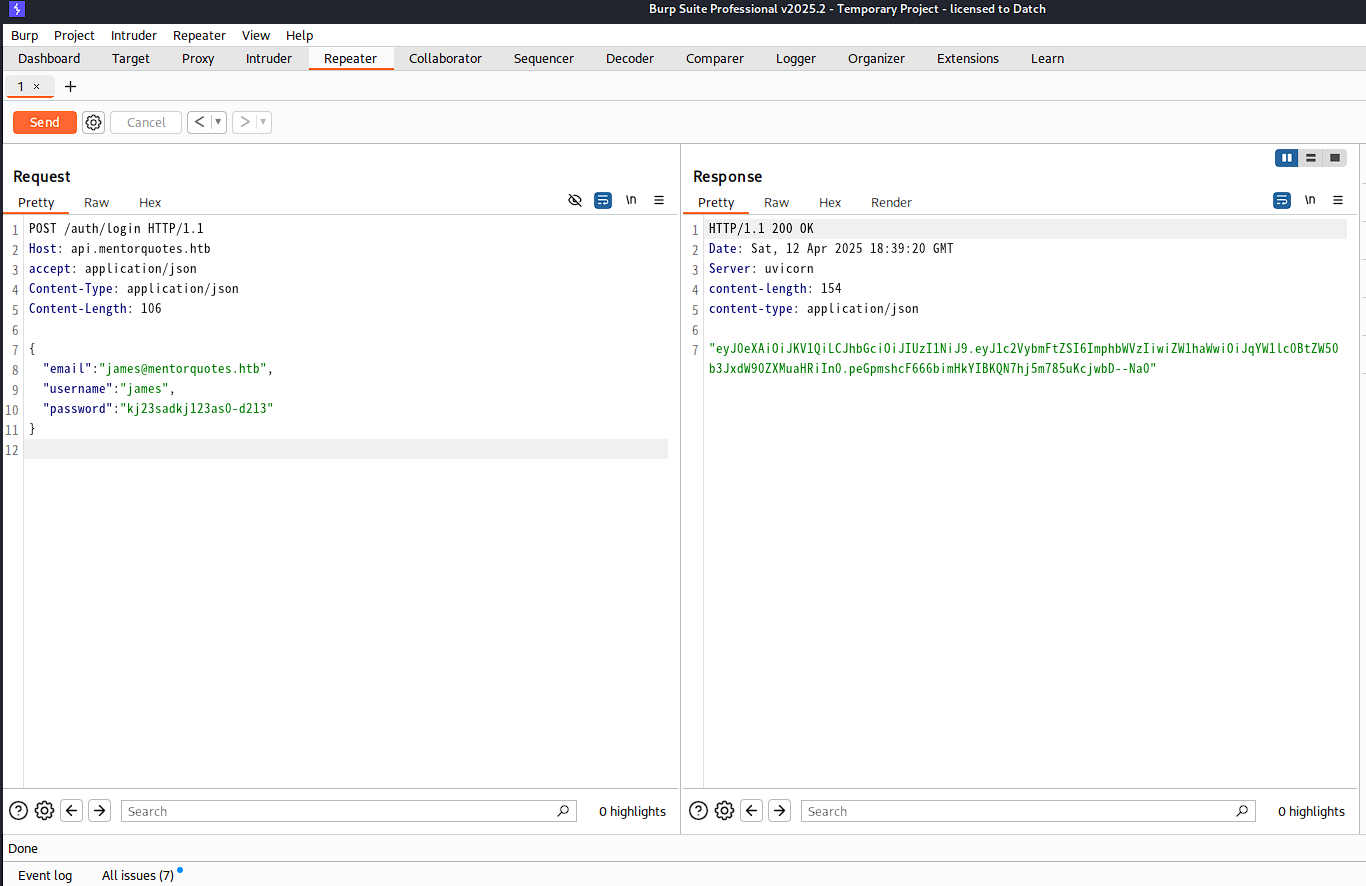
Task: Open the Project menu
Action: (74, 35)
